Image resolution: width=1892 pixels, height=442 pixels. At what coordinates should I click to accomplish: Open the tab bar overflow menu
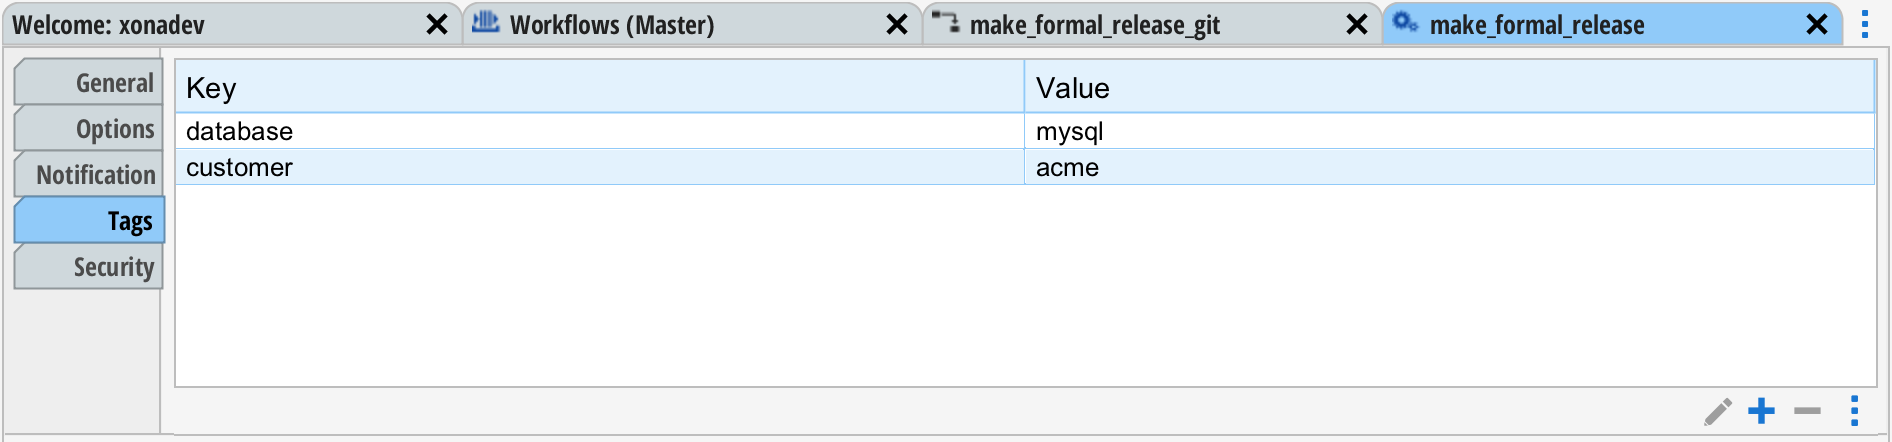click(1865, 25)
